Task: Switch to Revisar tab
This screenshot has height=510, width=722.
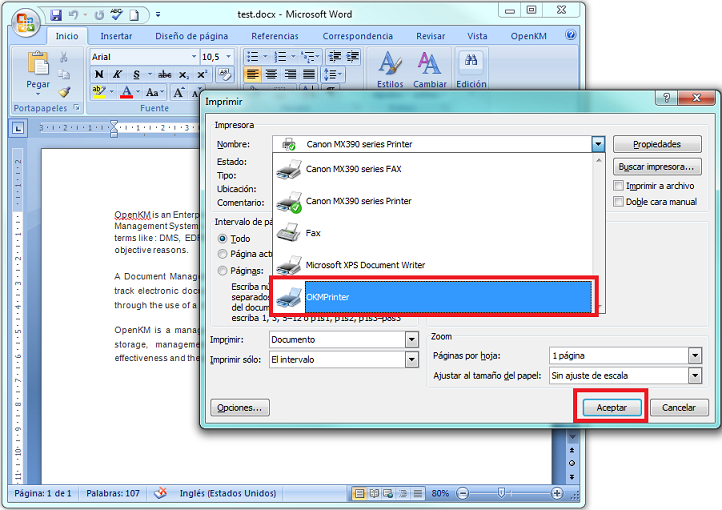Action: (431, 36)
